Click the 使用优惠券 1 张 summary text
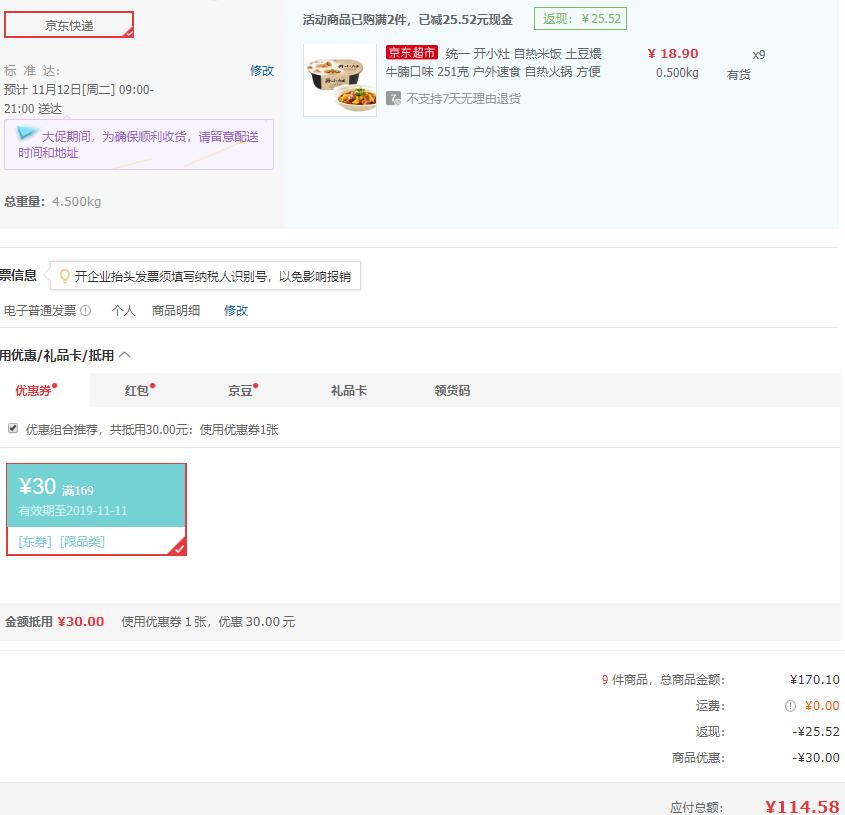 tap(208, 621)
